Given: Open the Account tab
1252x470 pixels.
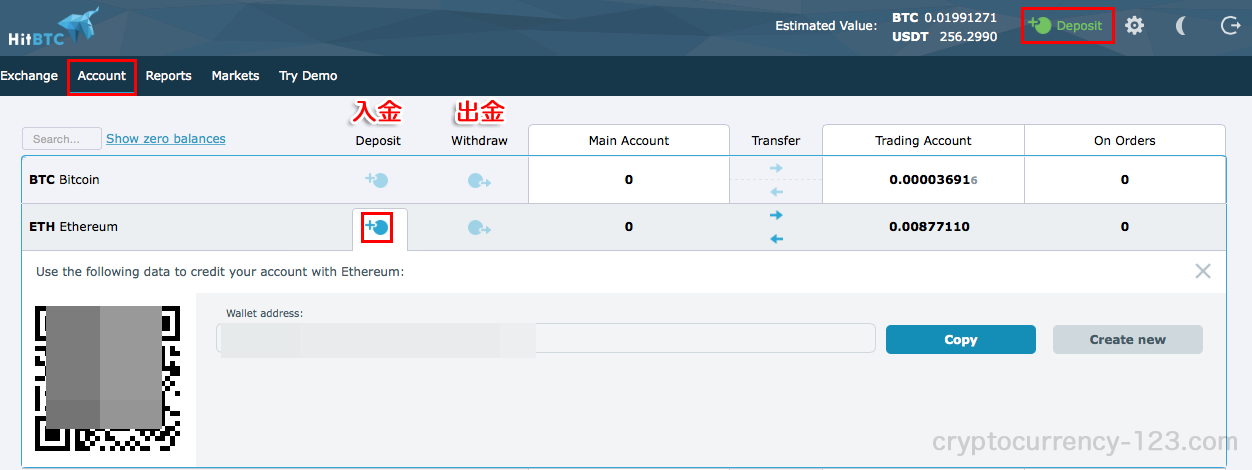Looking at the screenshot, I should [x=102, y=76].
